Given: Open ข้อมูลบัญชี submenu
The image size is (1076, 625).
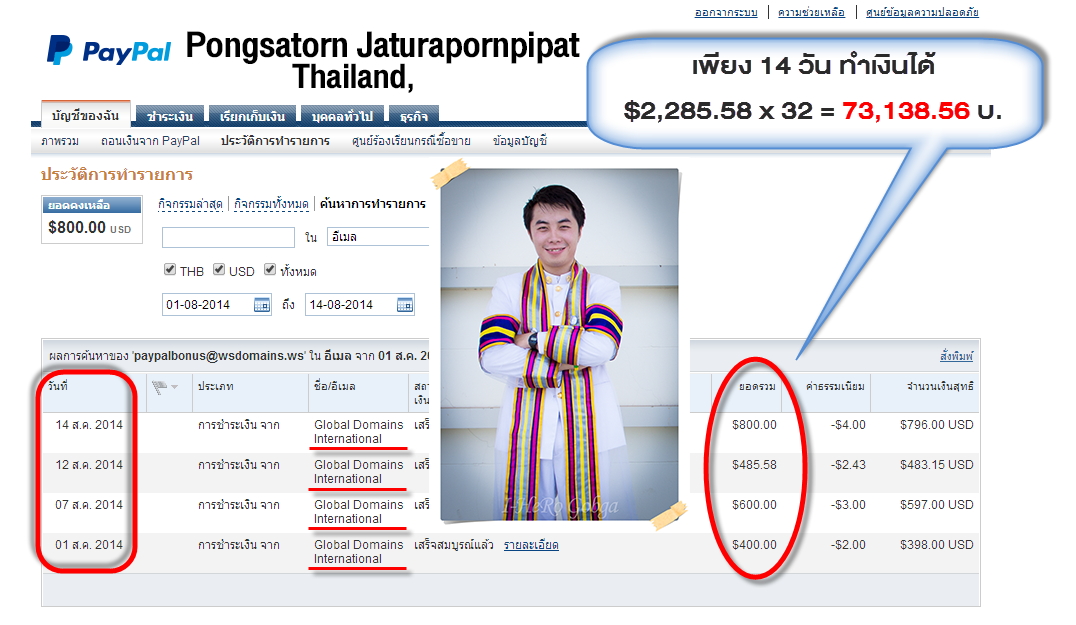Looking at the screenshot, I should coord(519,141).
